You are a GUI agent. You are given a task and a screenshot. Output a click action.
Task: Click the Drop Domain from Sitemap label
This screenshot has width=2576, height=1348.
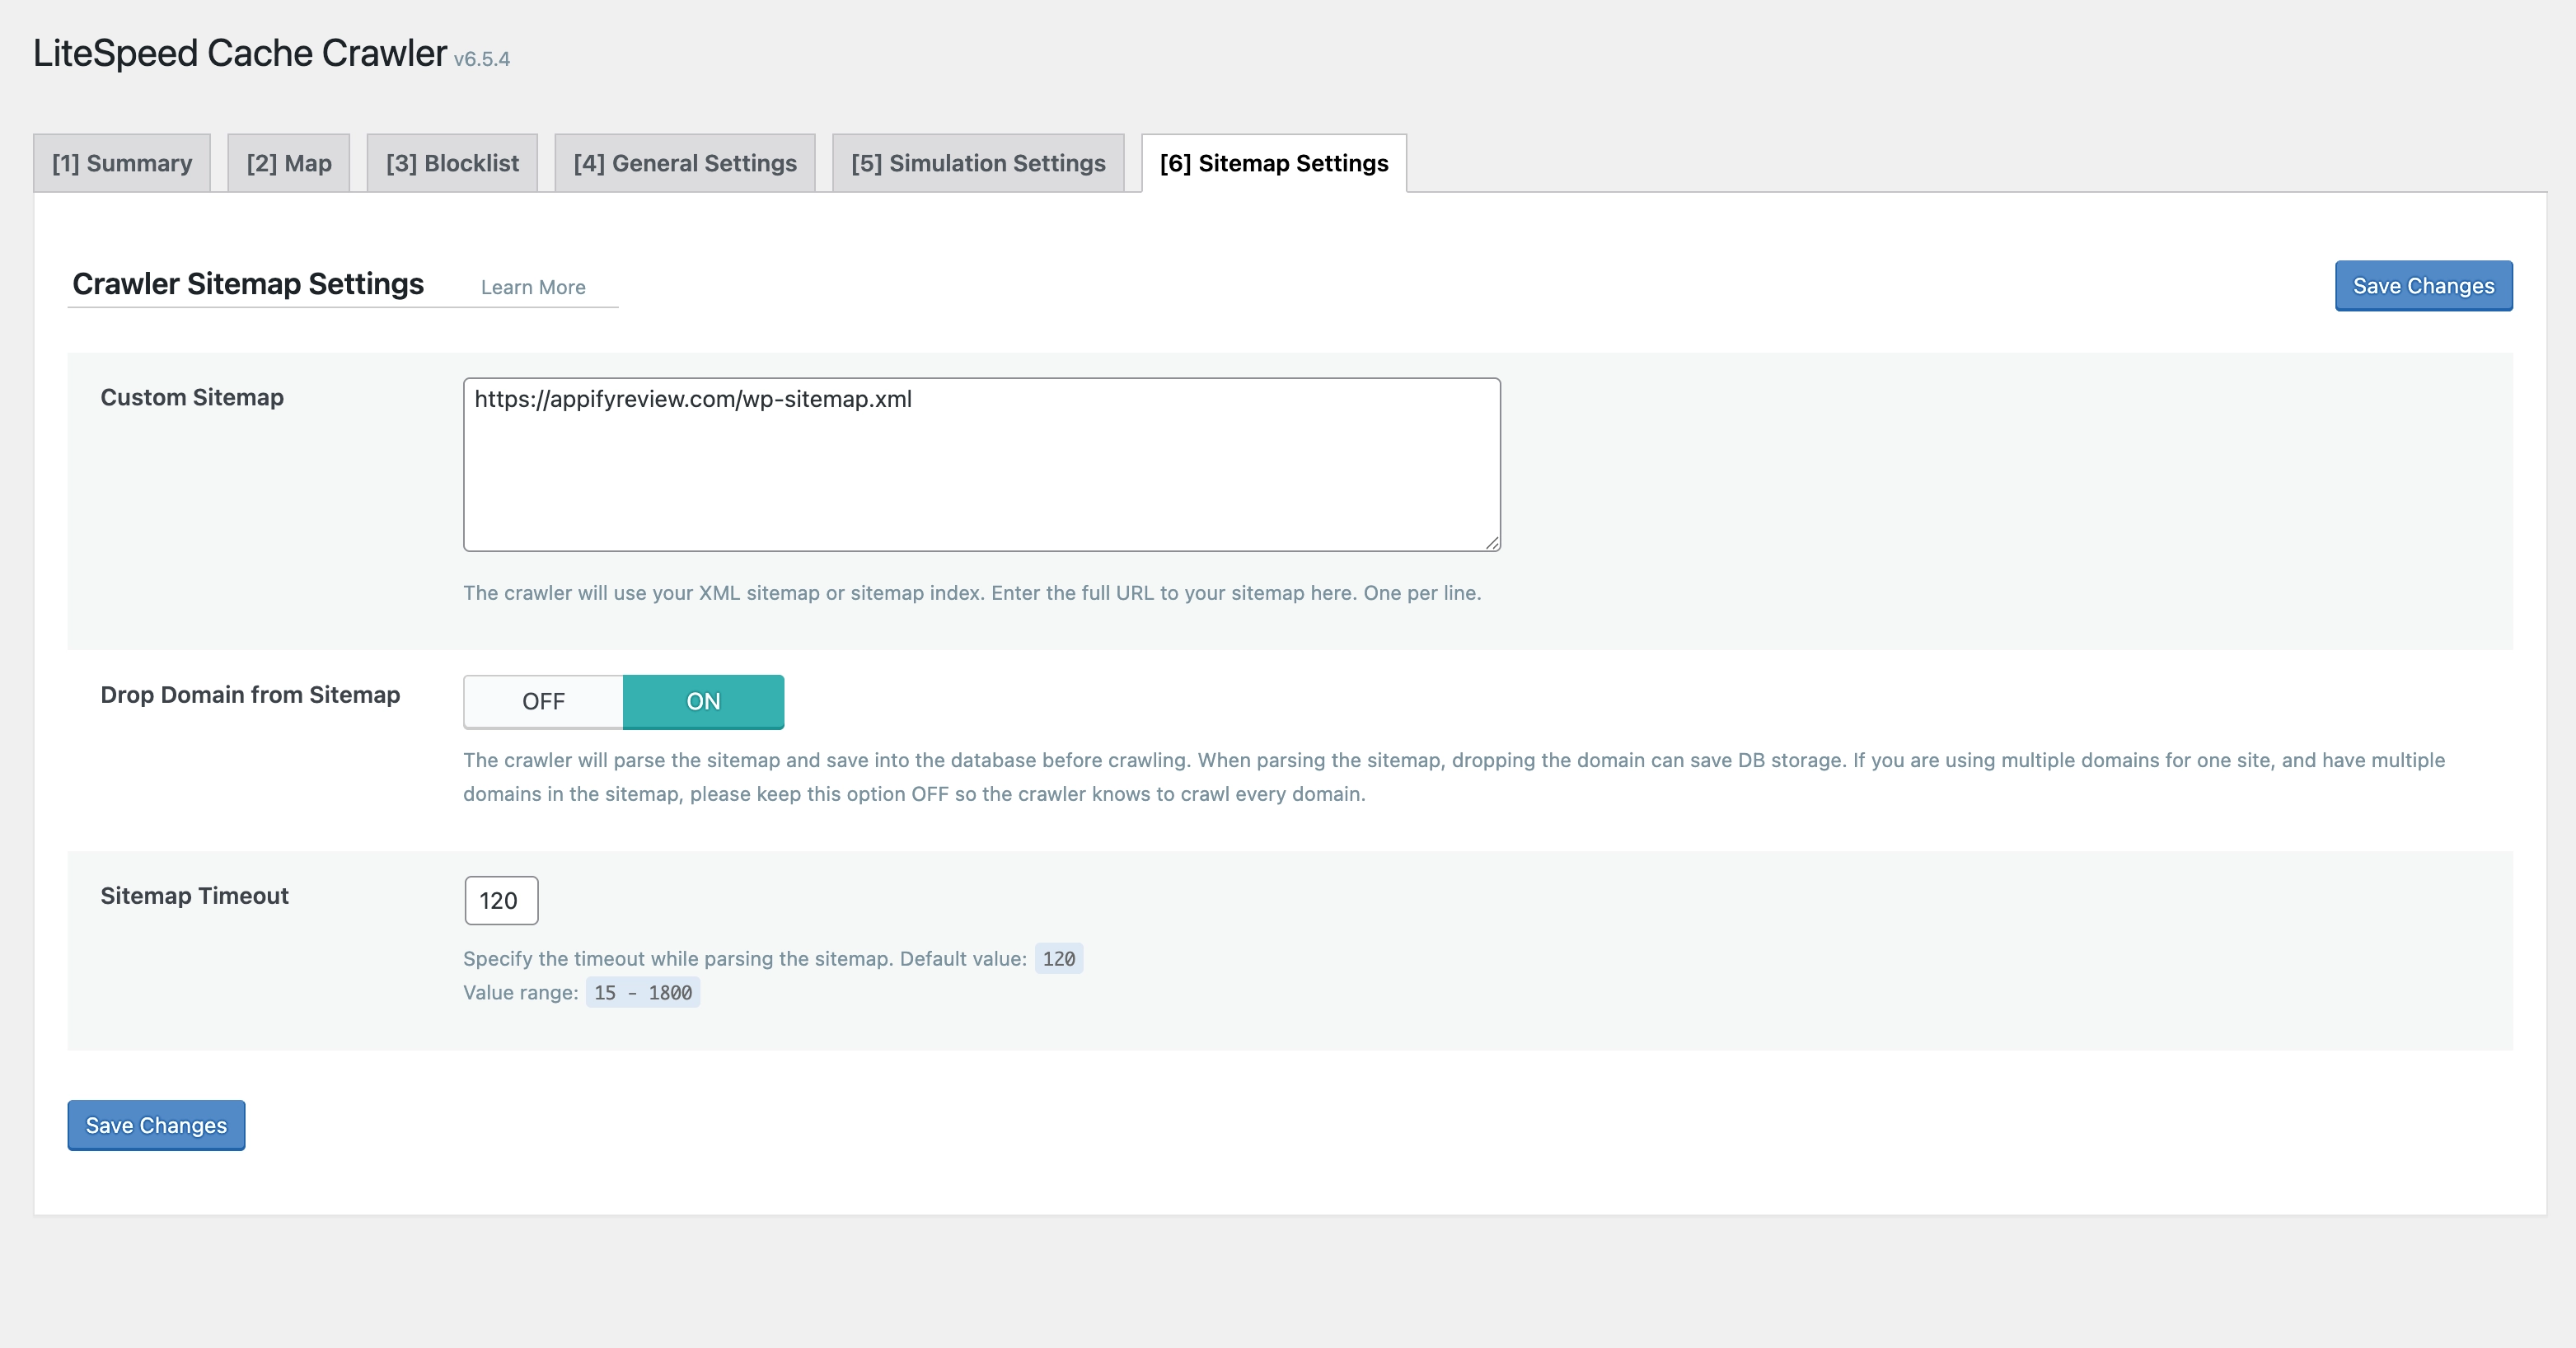(250, 694)
